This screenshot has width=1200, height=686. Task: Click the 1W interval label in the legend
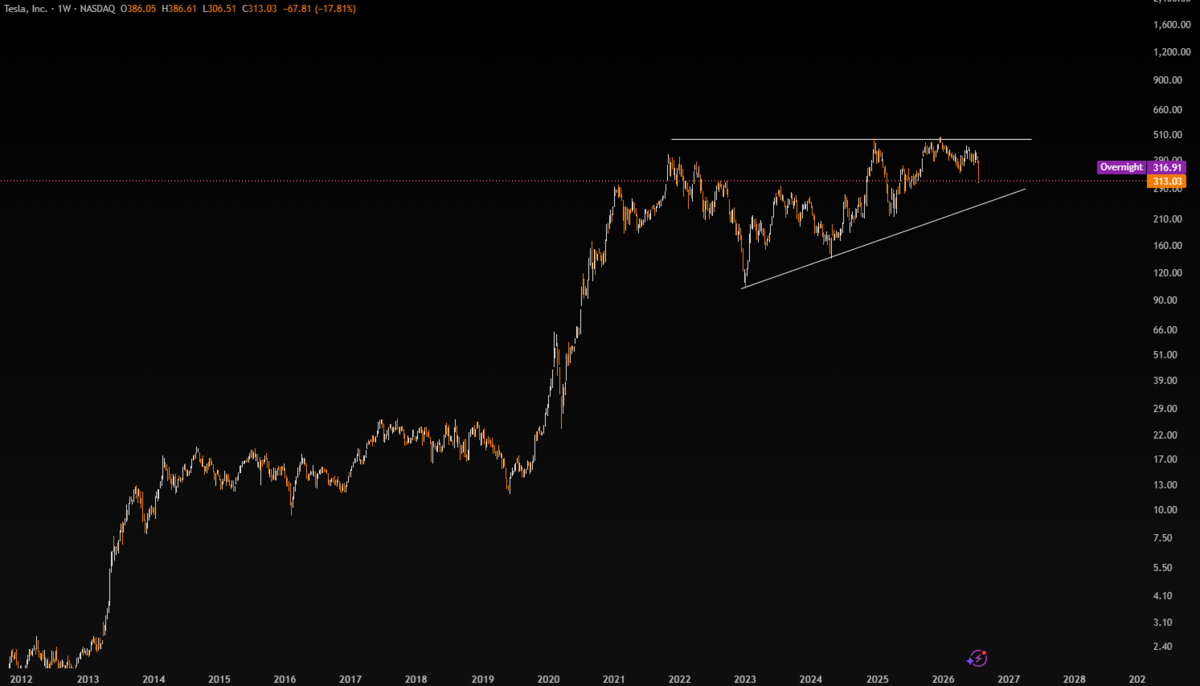click(62, 8)
